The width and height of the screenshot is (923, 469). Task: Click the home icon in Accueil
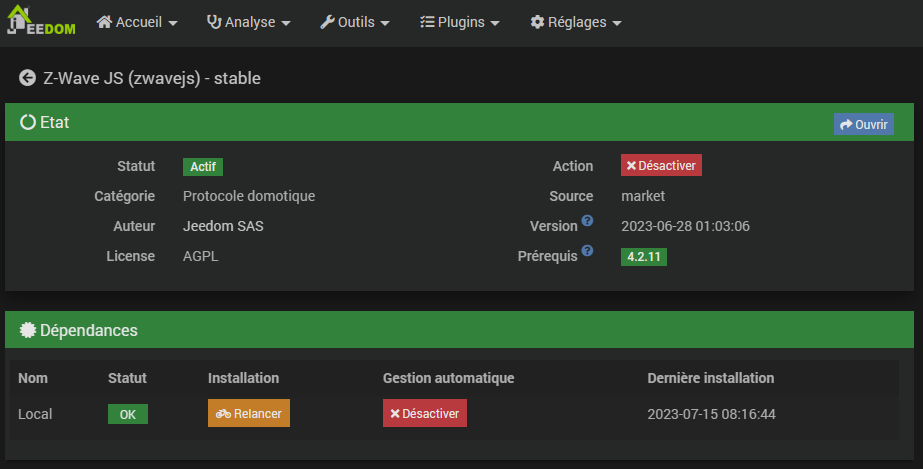[104, 22]
